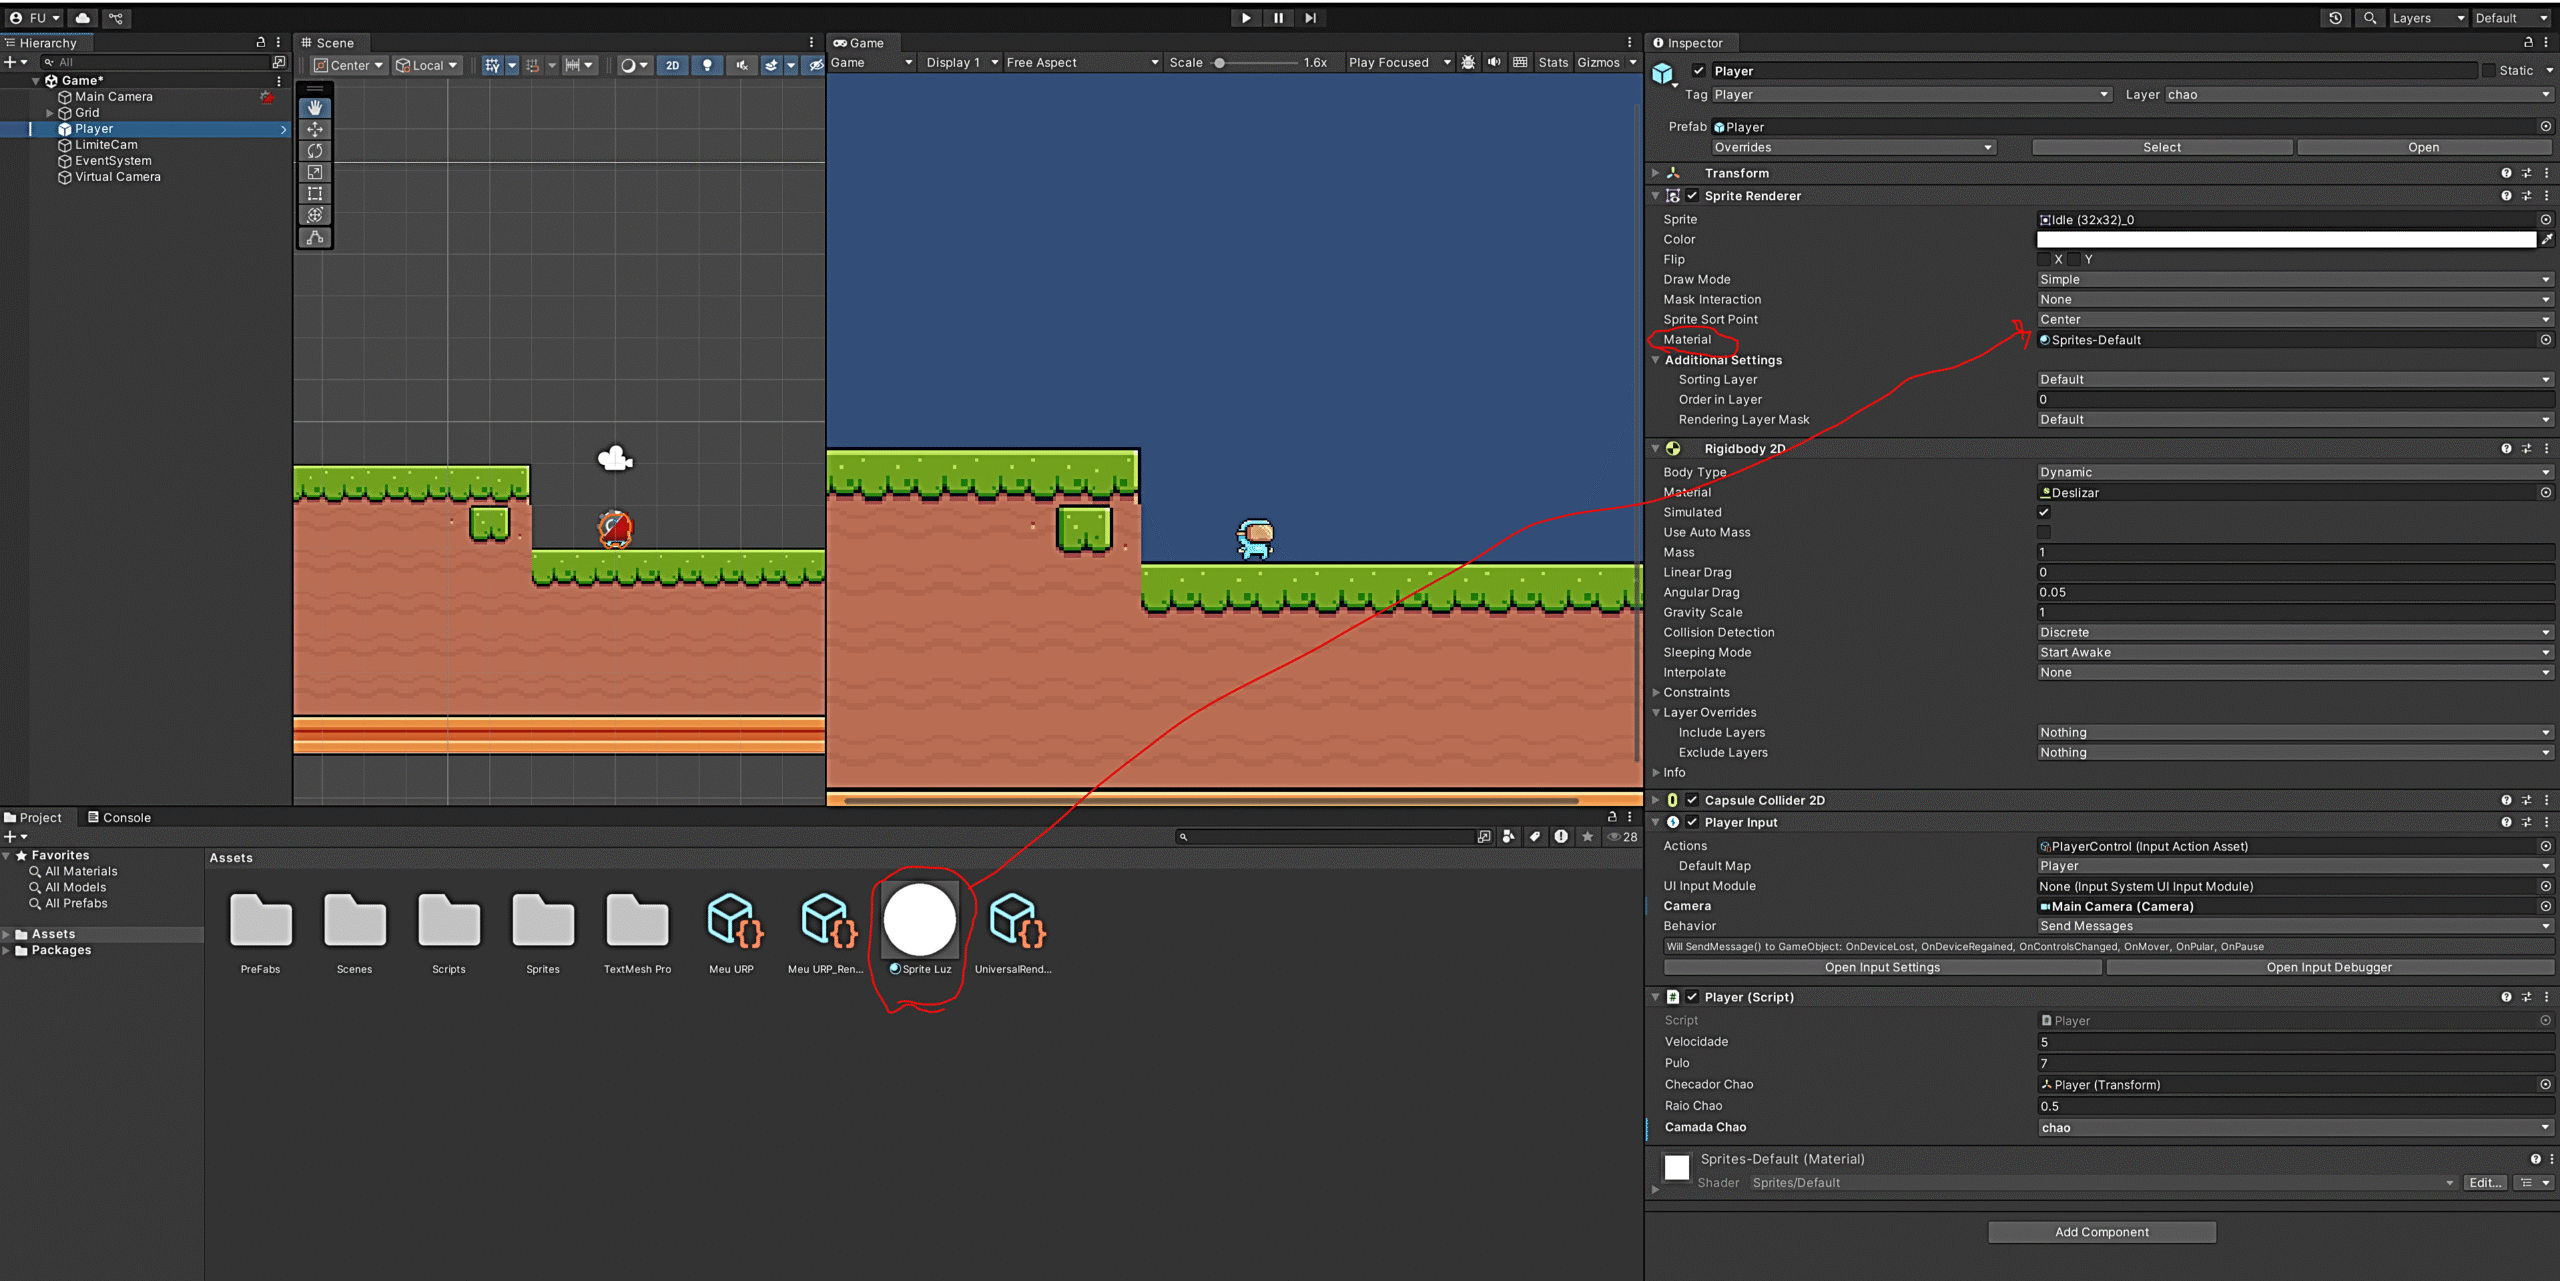Click Open Input Settings button
The image size is (2560, 1281).
tap(1881, 967)
